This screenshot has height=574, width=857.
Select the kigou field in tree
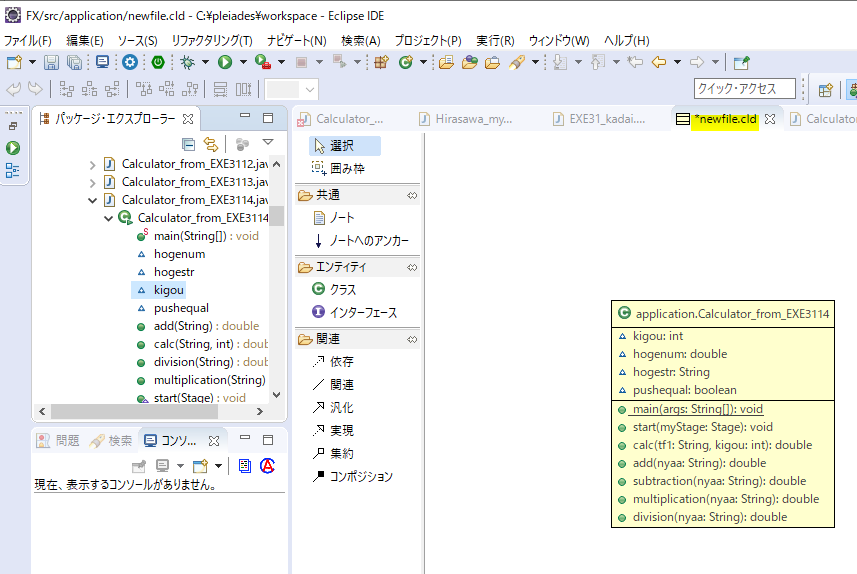click(168, 290)
